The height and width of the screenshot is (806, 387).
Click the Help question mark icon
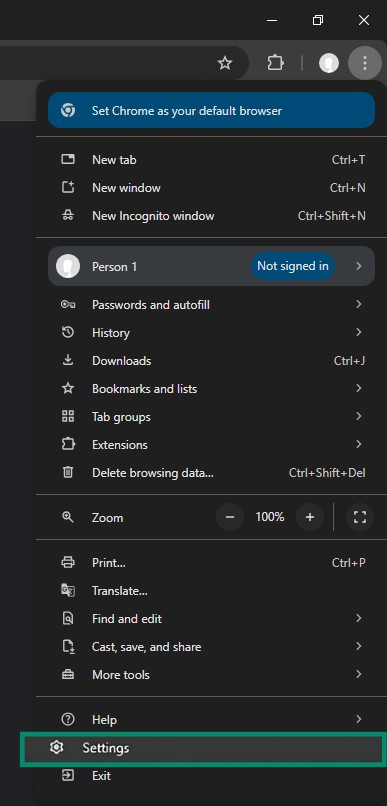coord(68,720)
